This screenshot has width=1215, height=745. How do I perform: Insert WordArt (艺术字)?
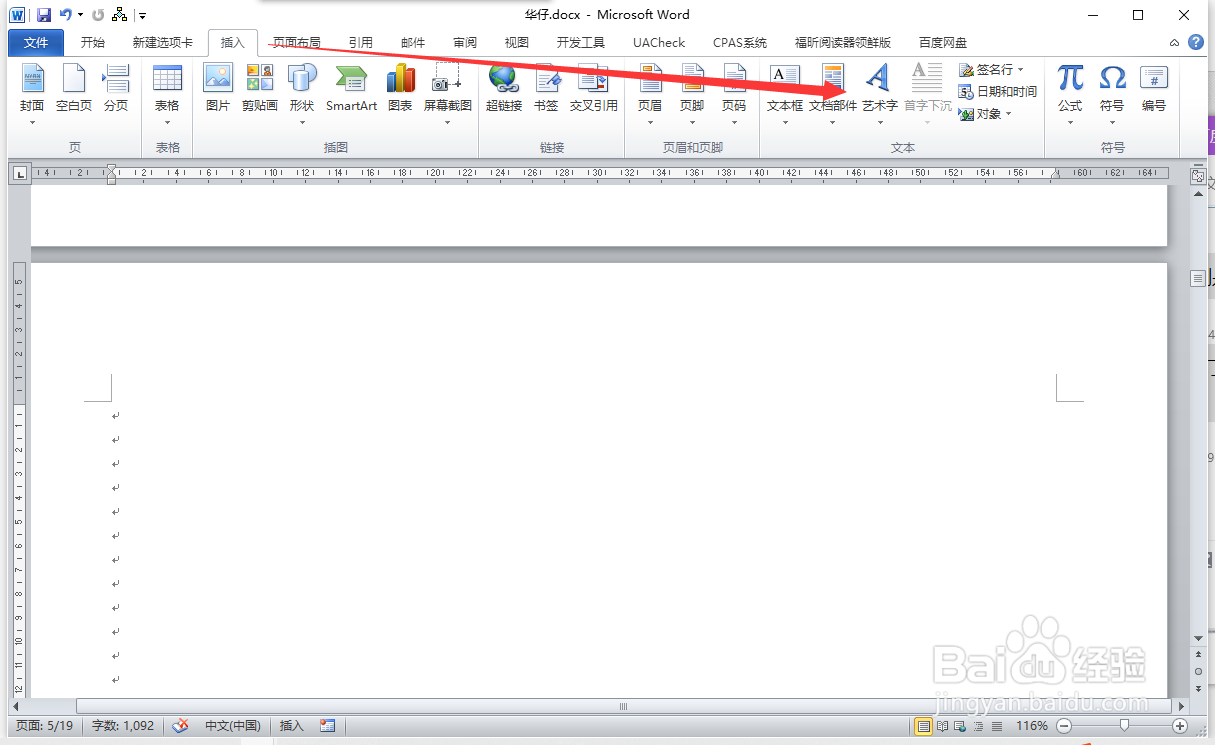click(880, 95)
